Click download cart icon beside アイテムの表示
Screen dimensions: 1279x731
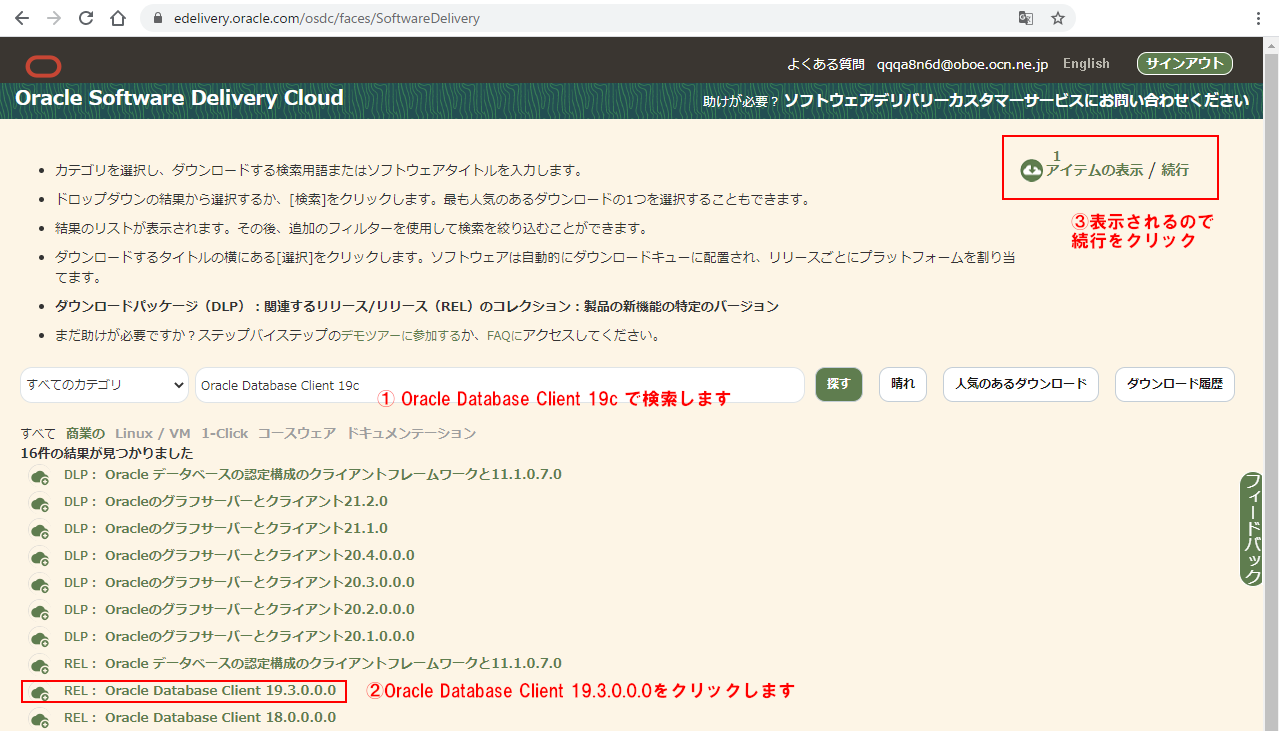pyautogui.click(x=1031, y=171)
